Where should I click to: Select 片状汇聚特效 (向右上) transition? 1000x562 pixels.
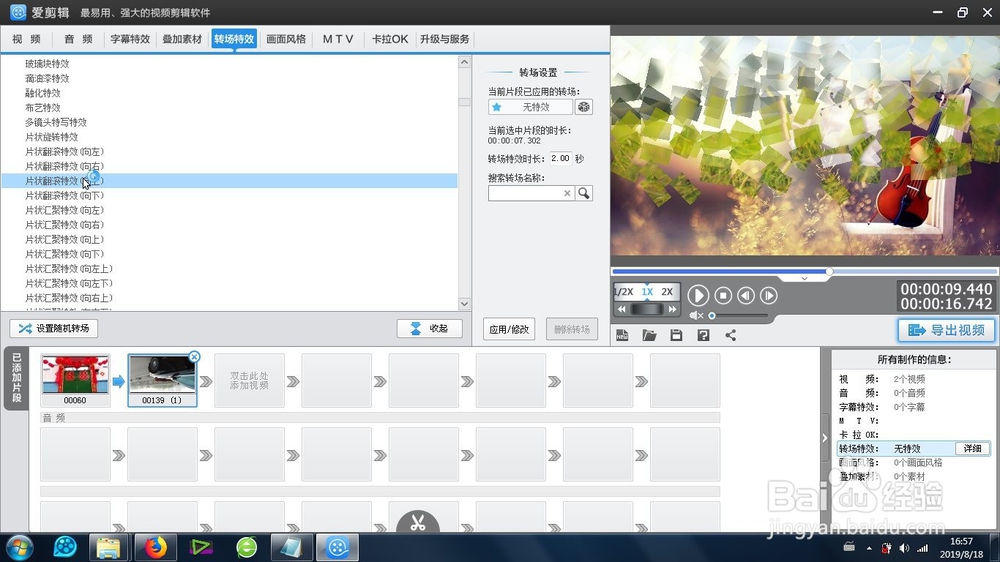[69, 299]
